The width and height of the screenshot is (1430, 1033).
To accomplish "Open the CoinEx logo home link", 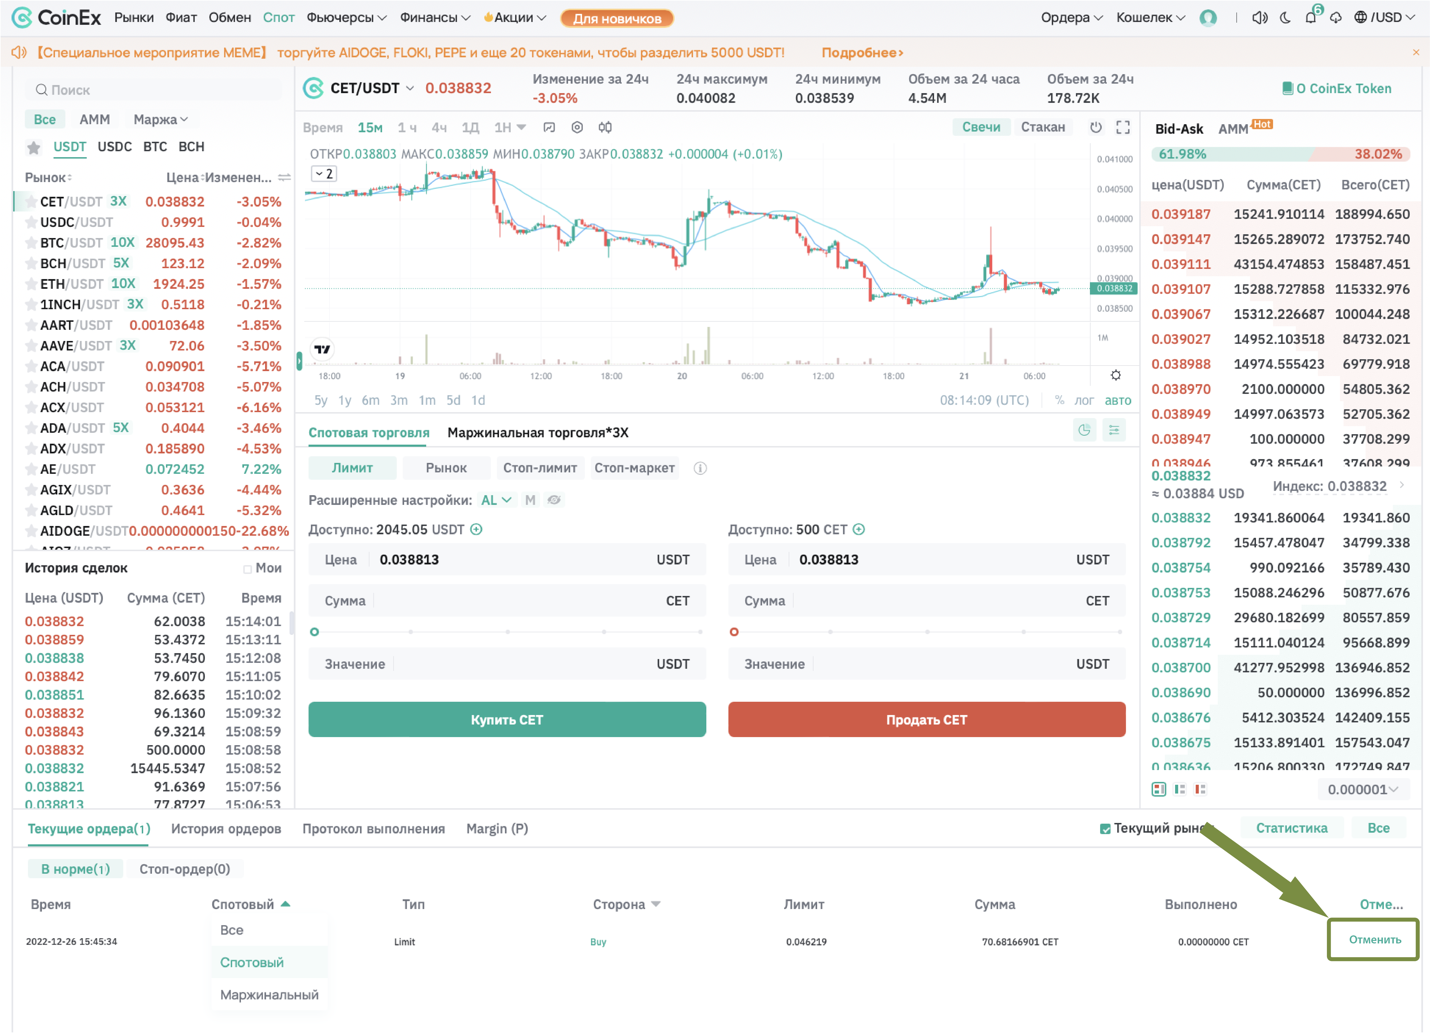I will 56,17.
